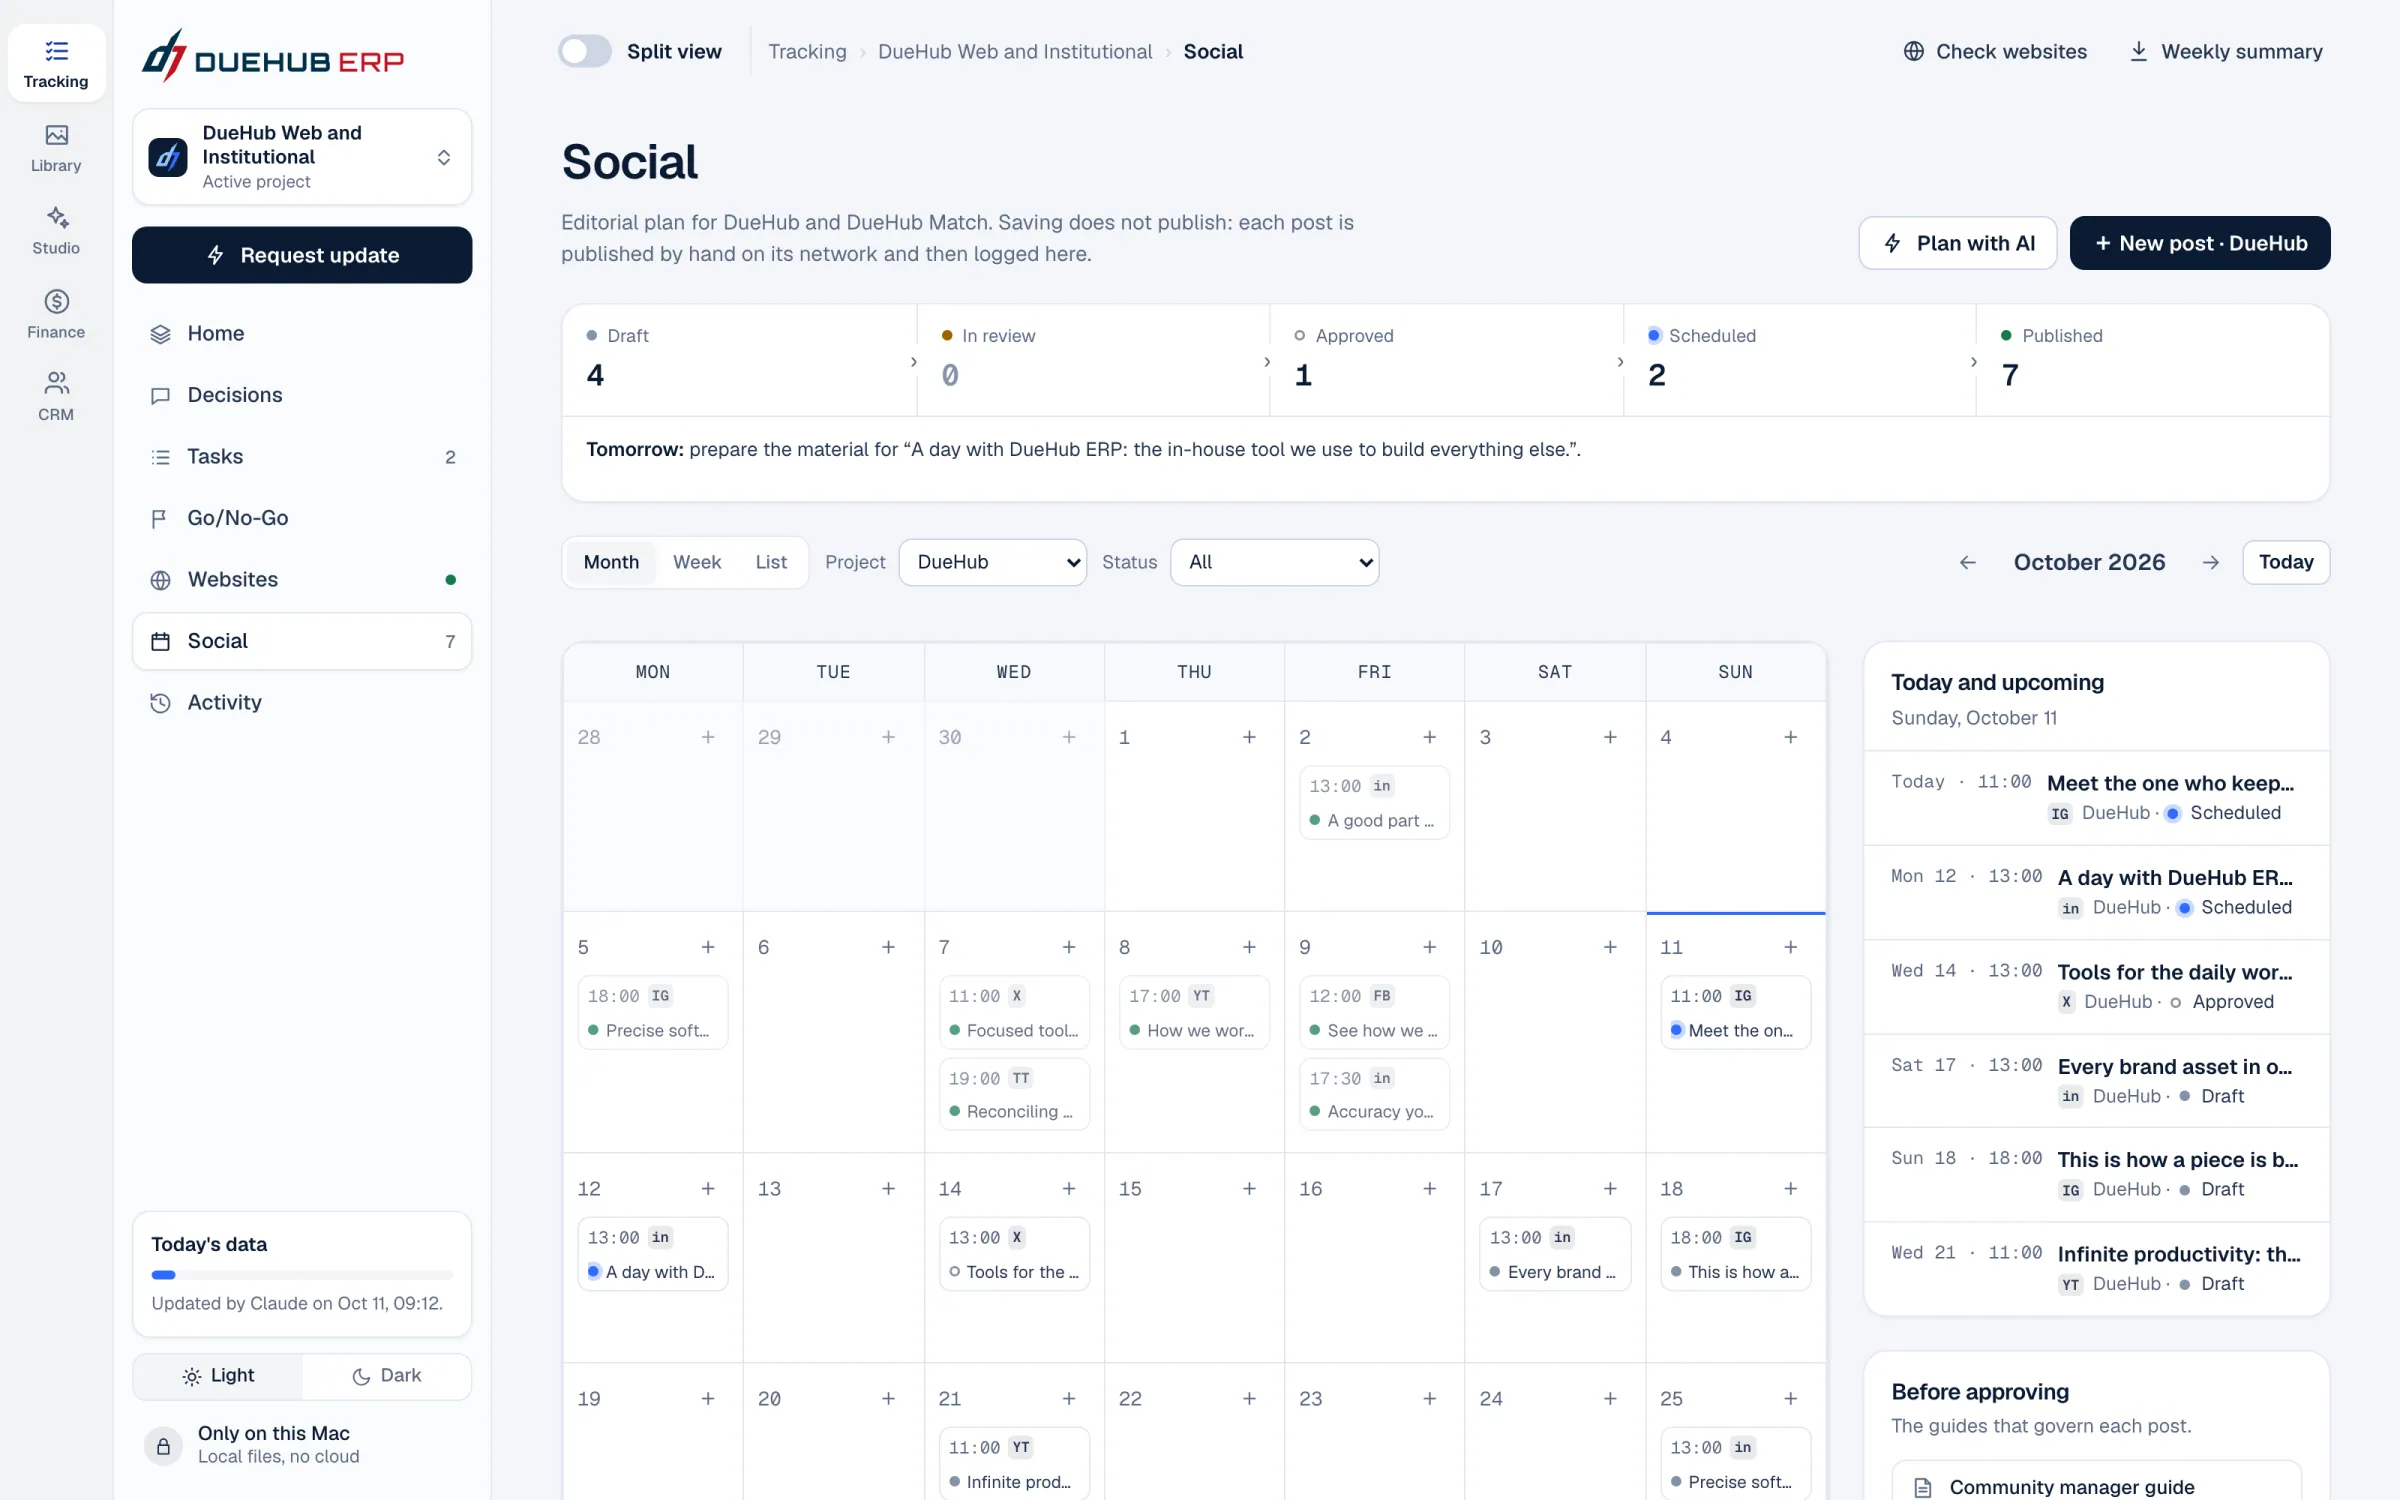Open Activity in the sidebar
The height and width of the screenshot is (1500, 2400).
point(302,703)
